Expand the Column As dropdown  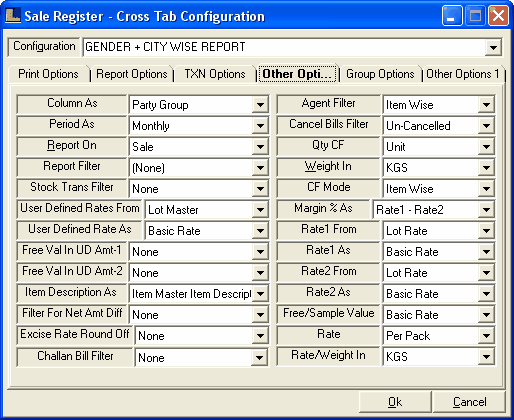pyautogui.click(x=260, y=105)
